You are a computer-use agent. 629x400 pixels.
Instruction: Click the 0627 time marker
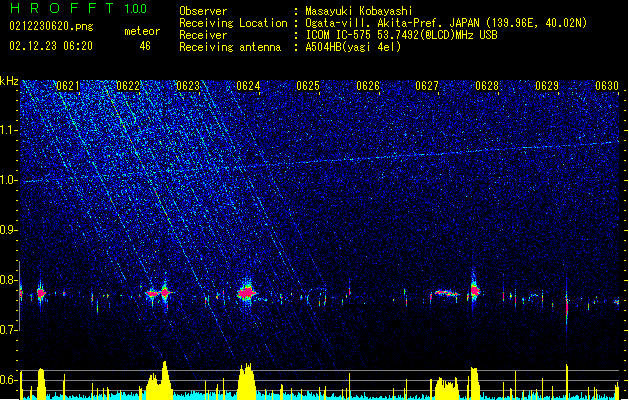pyautogui.click(x=427, y=86)
